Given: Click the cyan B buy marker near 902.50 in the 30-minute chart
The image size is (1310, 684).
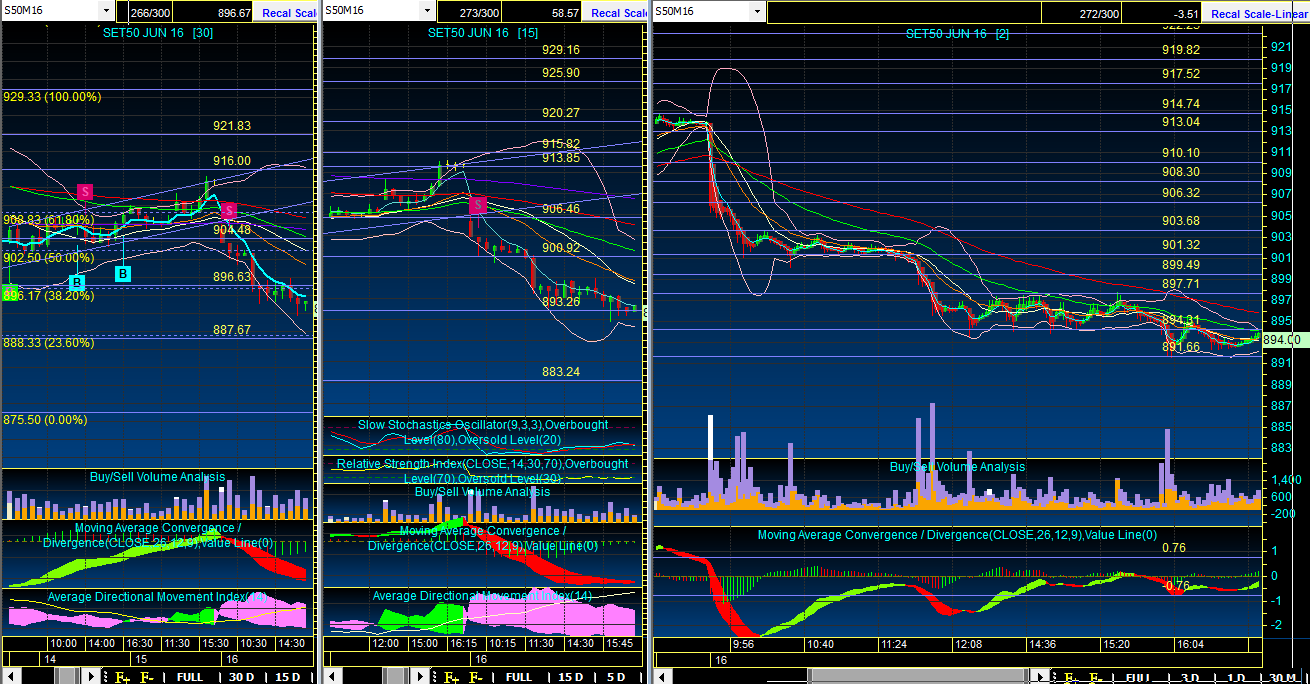Looking at the screenshot, I should 123,273.
